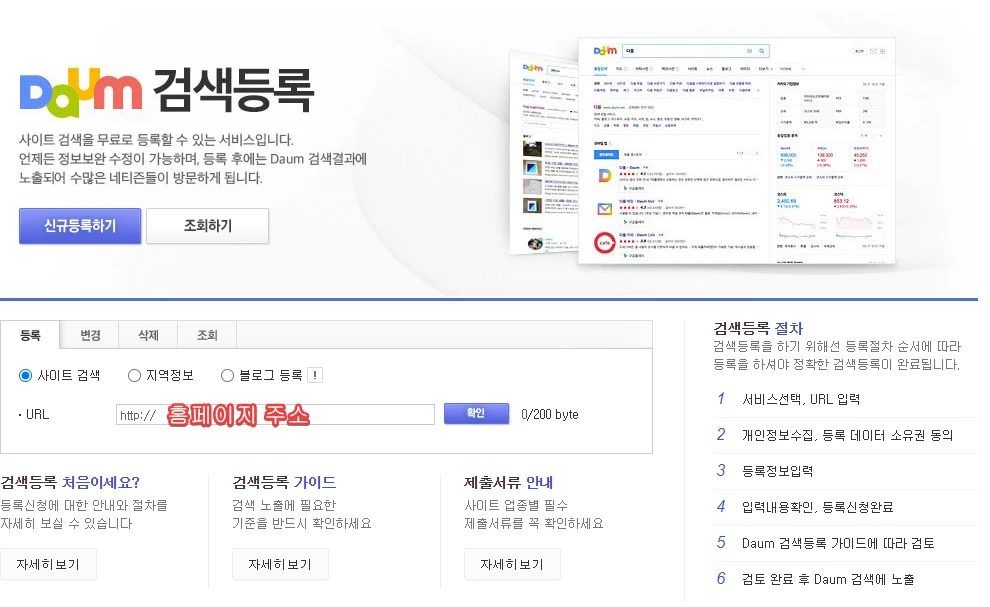Click step 5 Daum 검색등록 가이드에 따라 검토
This screenshot has height=607, width=990.
click(837, 543)
